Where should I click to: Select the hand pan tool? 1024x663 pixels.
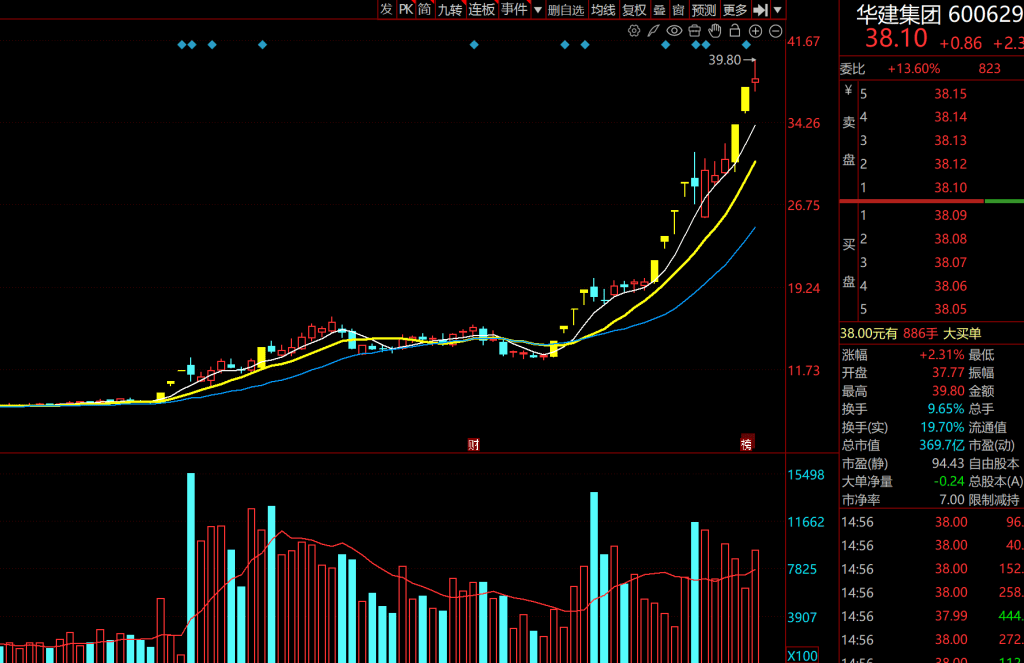[714, 31]
